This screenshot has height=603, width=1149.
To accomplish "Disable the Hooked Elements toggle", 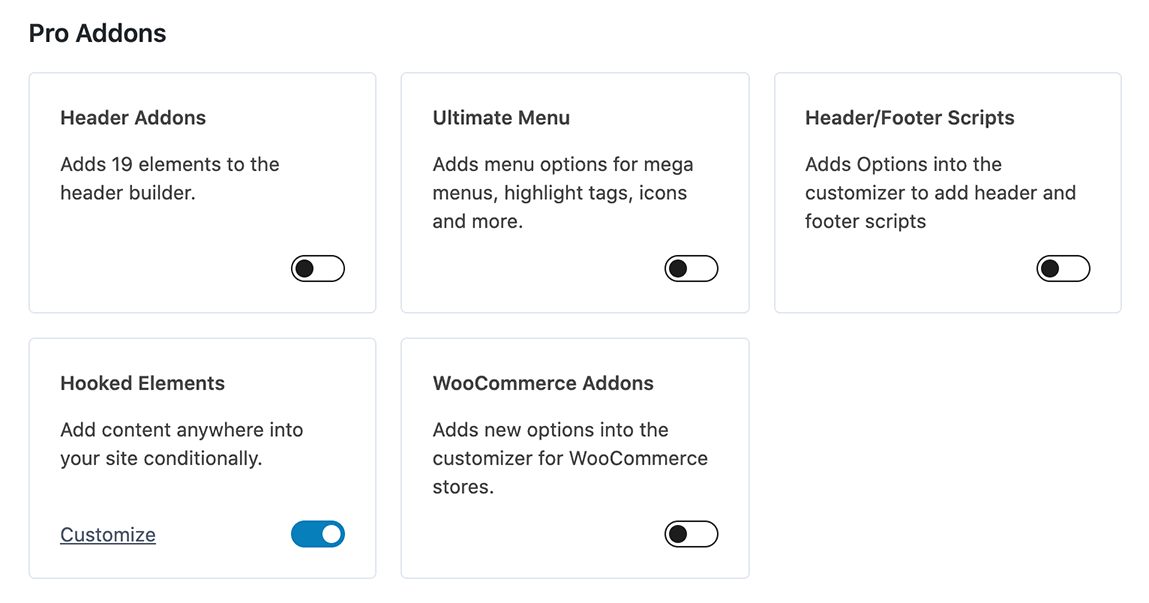I will pos(318,534).
